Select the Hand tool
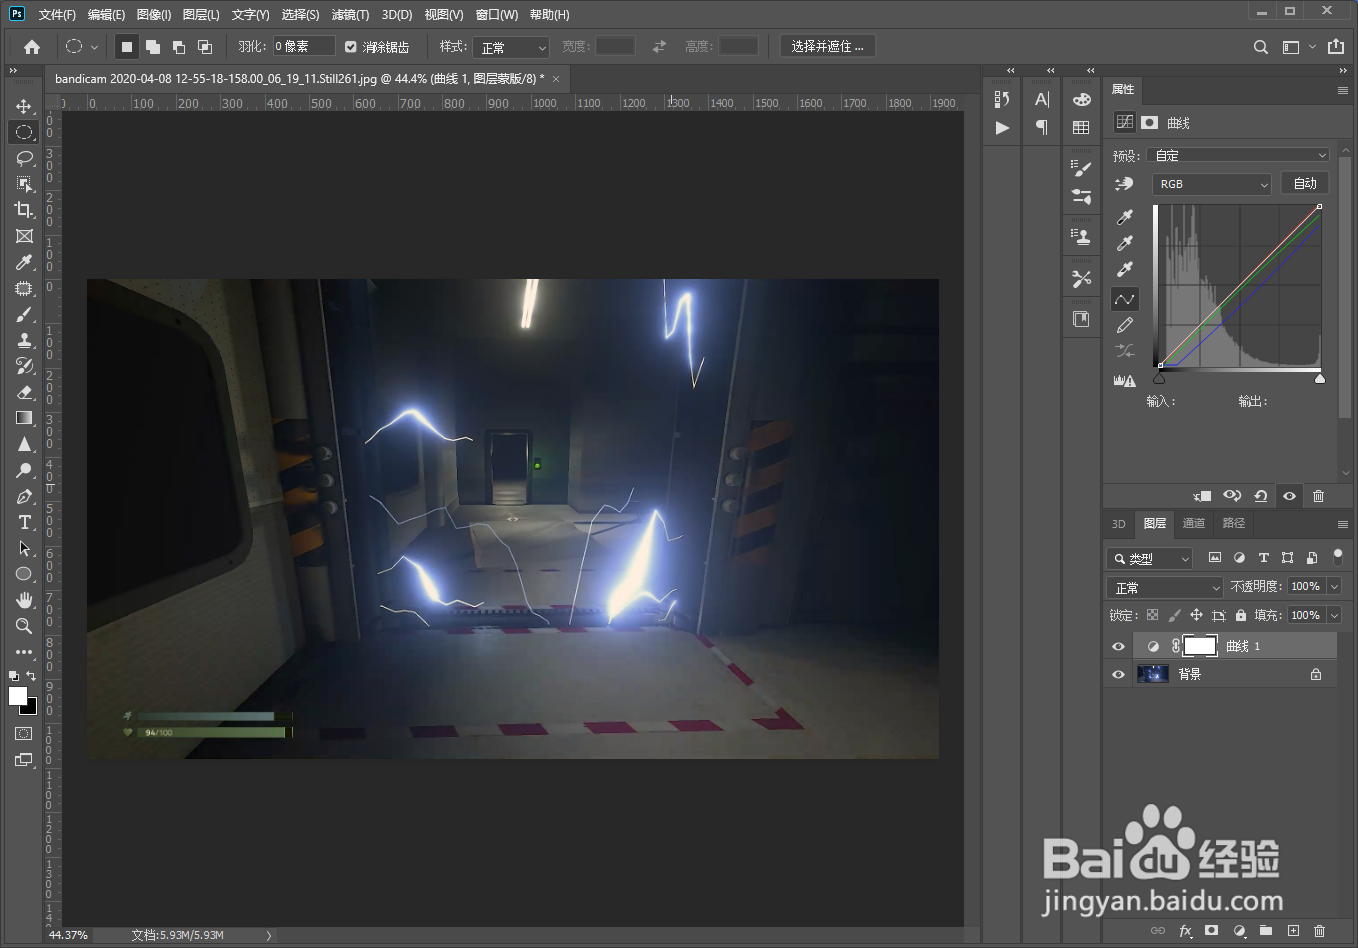Image resolution: width=1358 pixels, height=948 pixels. pyautogui.click(x=24, y=600)
